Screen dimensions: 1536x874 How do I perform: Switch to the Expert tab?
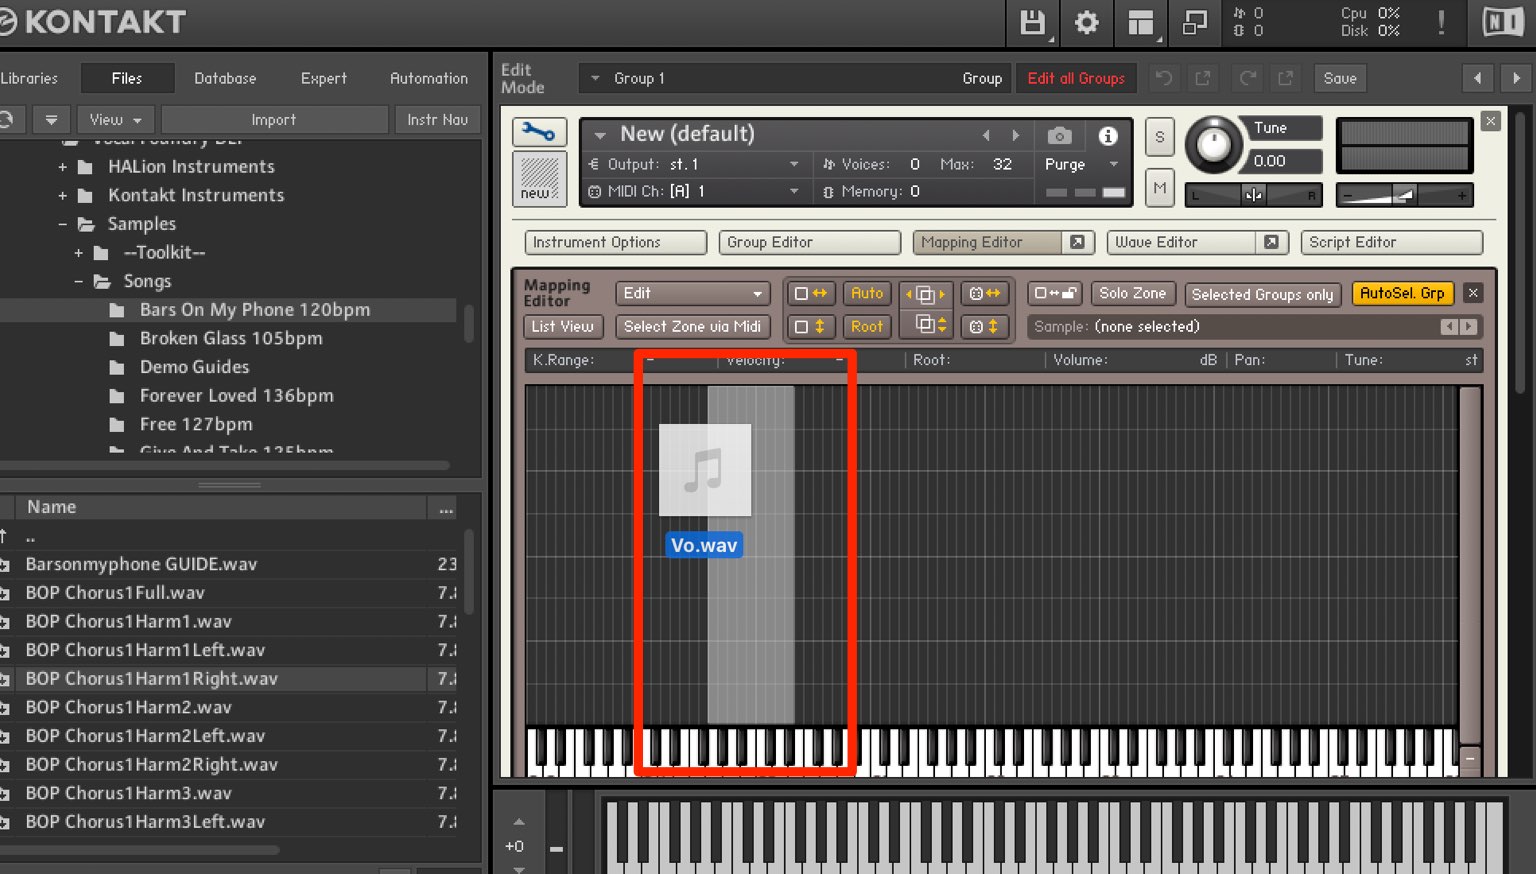click(324, 78)
